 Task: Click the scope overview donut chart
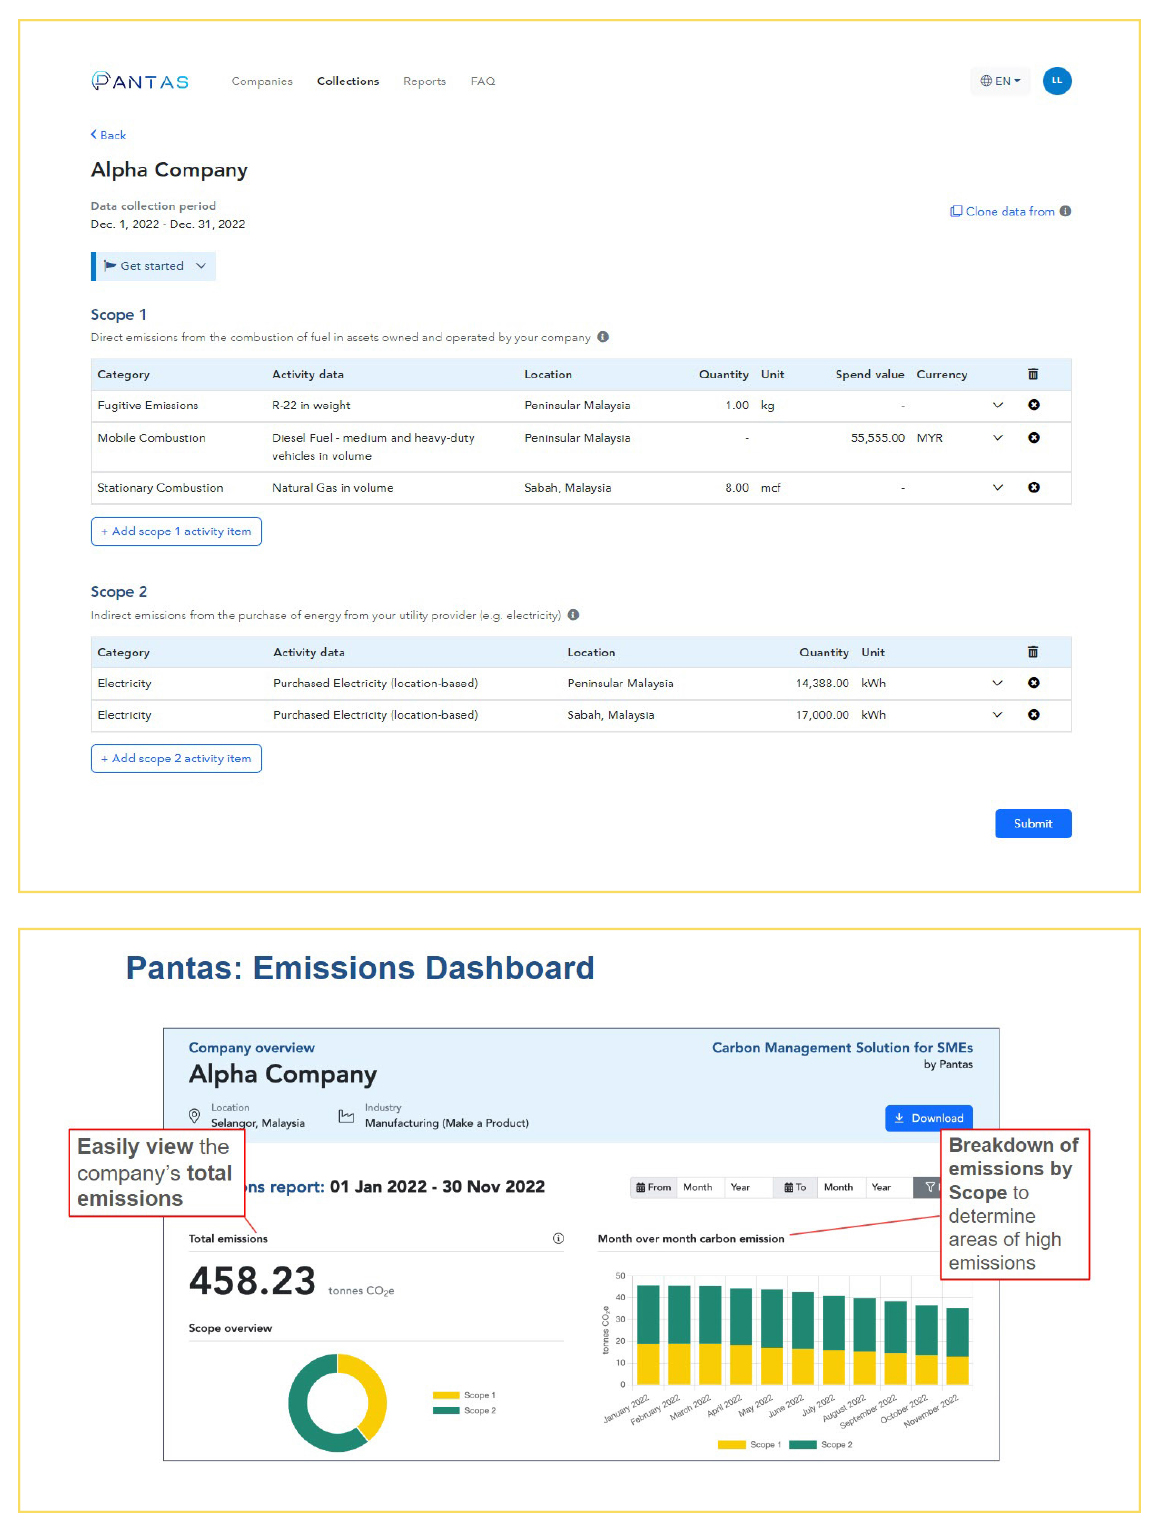338,1403
